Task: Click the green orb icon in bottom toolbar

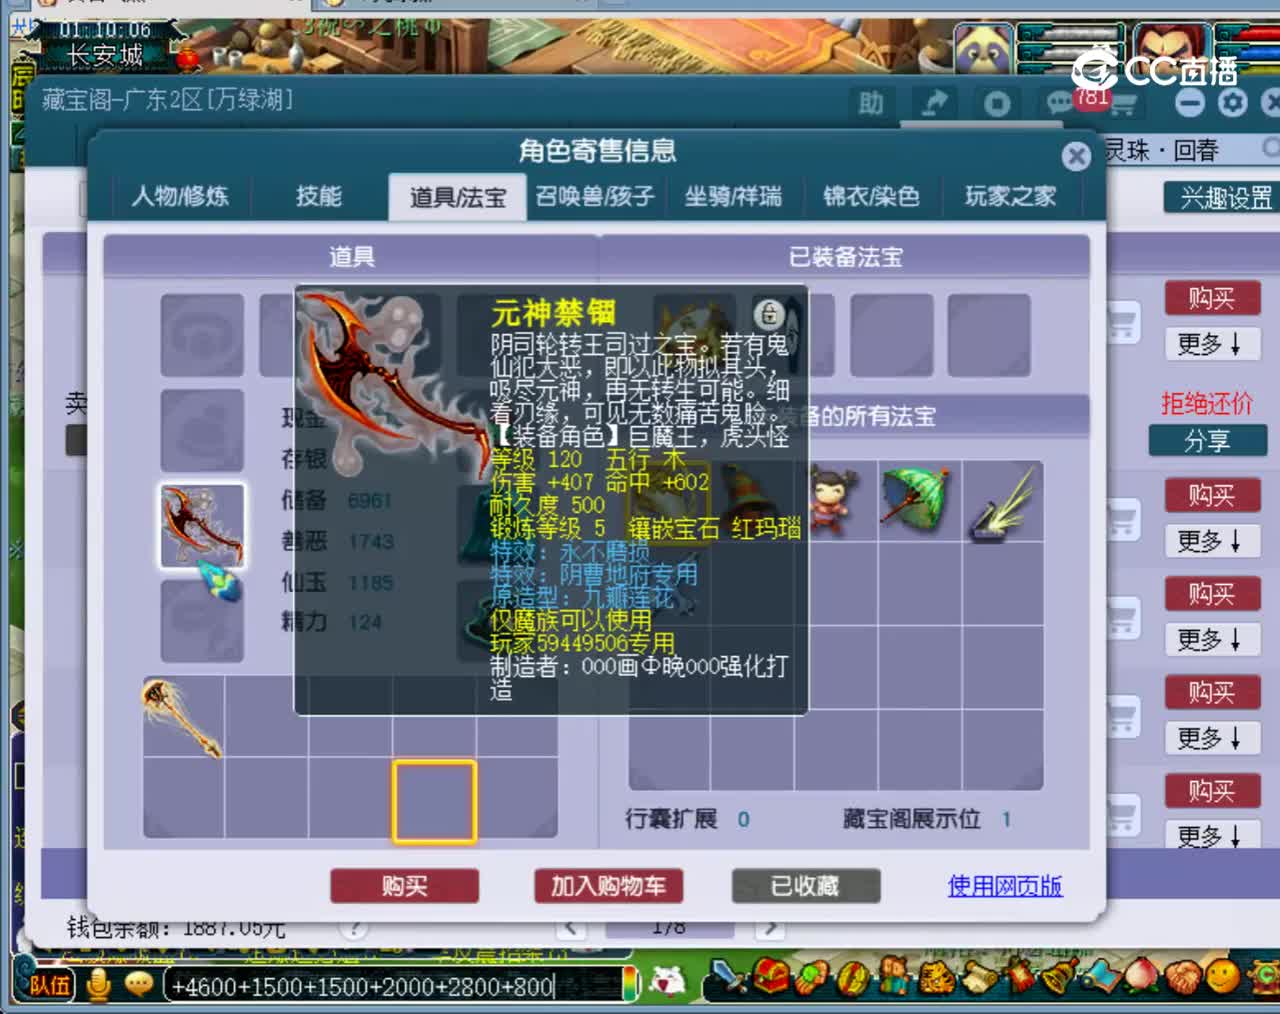Action: pyautogui.click(x=813, y=978)
